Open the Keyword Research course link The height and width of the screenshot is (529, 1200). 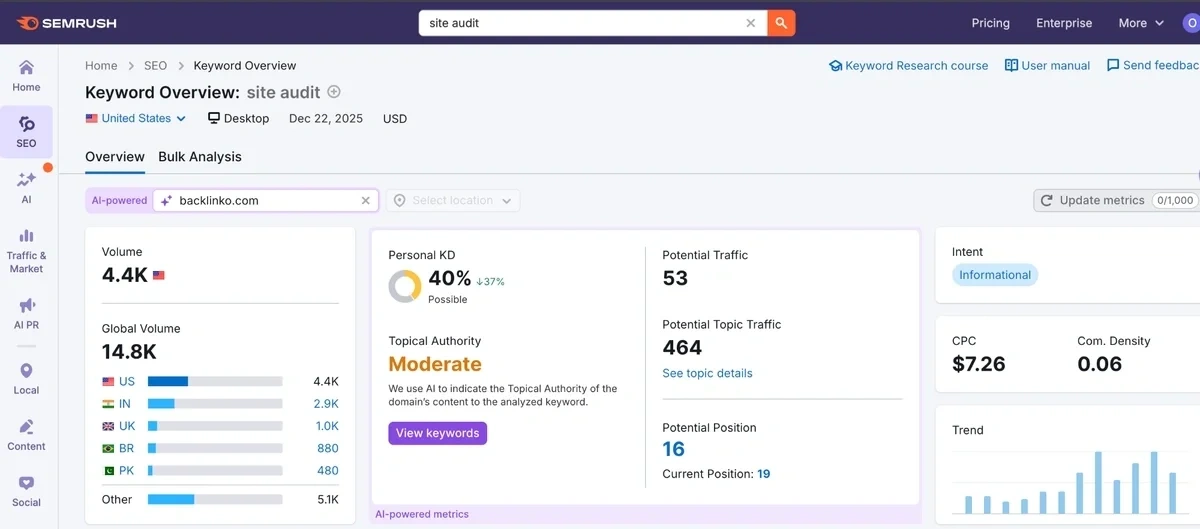click(x=908, y=65)
